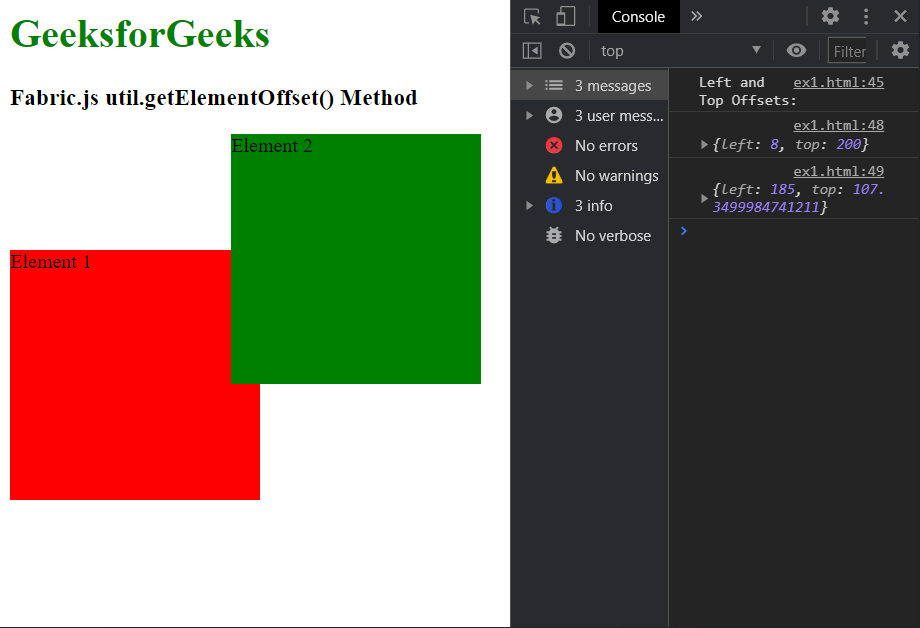
Task: Click the GeeksforGeeks heading
Action: tap(140, 34)
